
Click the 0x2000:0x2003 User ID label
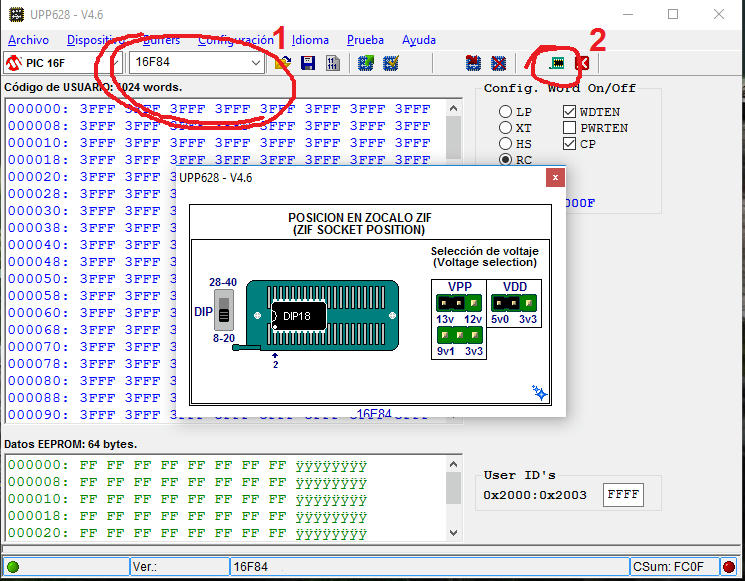click(x=535, y=495)
